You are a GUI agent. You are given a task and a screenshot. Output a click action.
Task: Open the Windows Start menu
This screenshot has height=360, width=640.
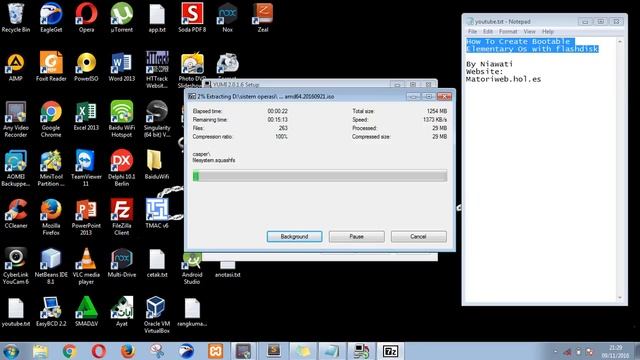[11, 351]
